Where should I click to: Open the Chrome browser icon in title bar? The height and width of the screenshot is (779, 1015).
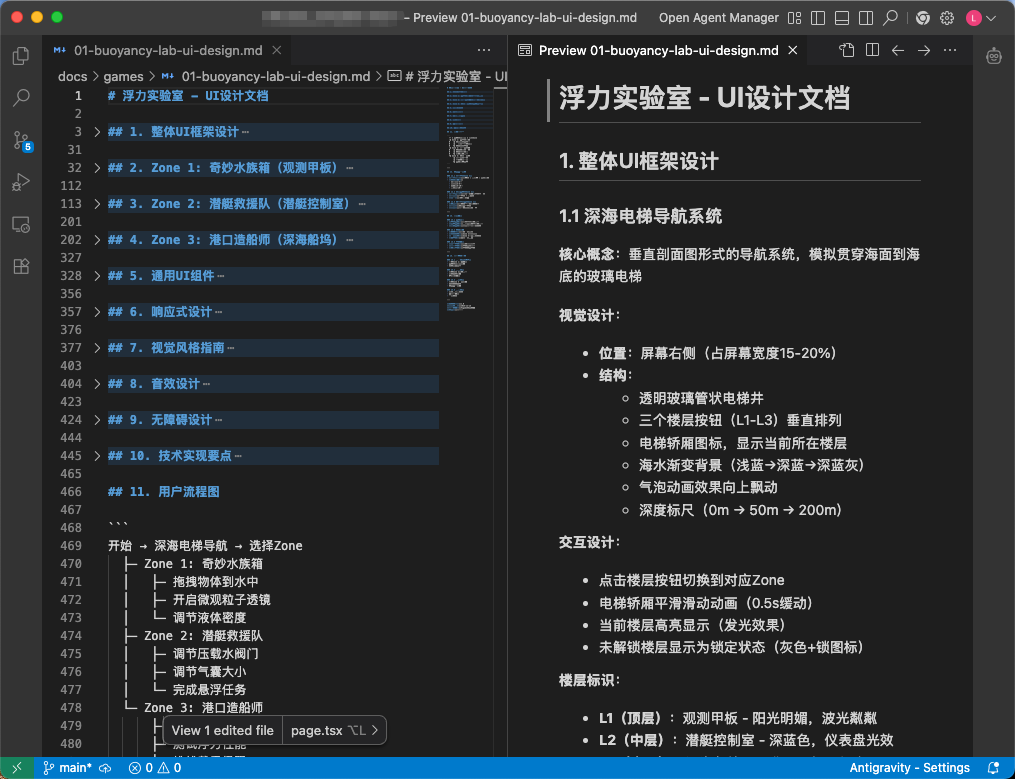tap(922, 18)
